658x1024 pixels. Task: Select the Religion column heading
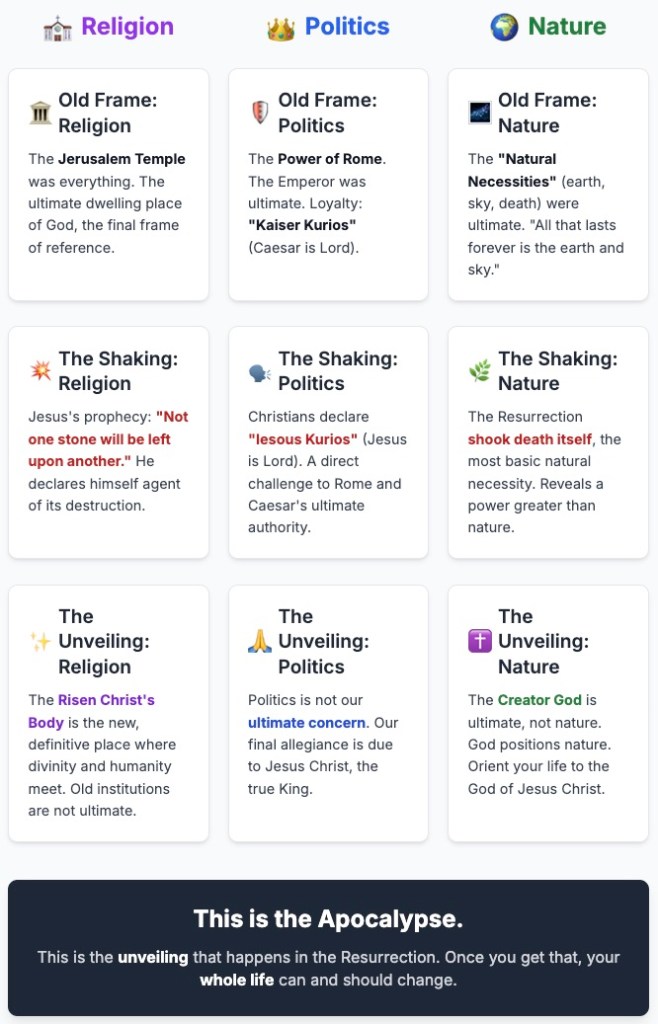tap(127, 27)
